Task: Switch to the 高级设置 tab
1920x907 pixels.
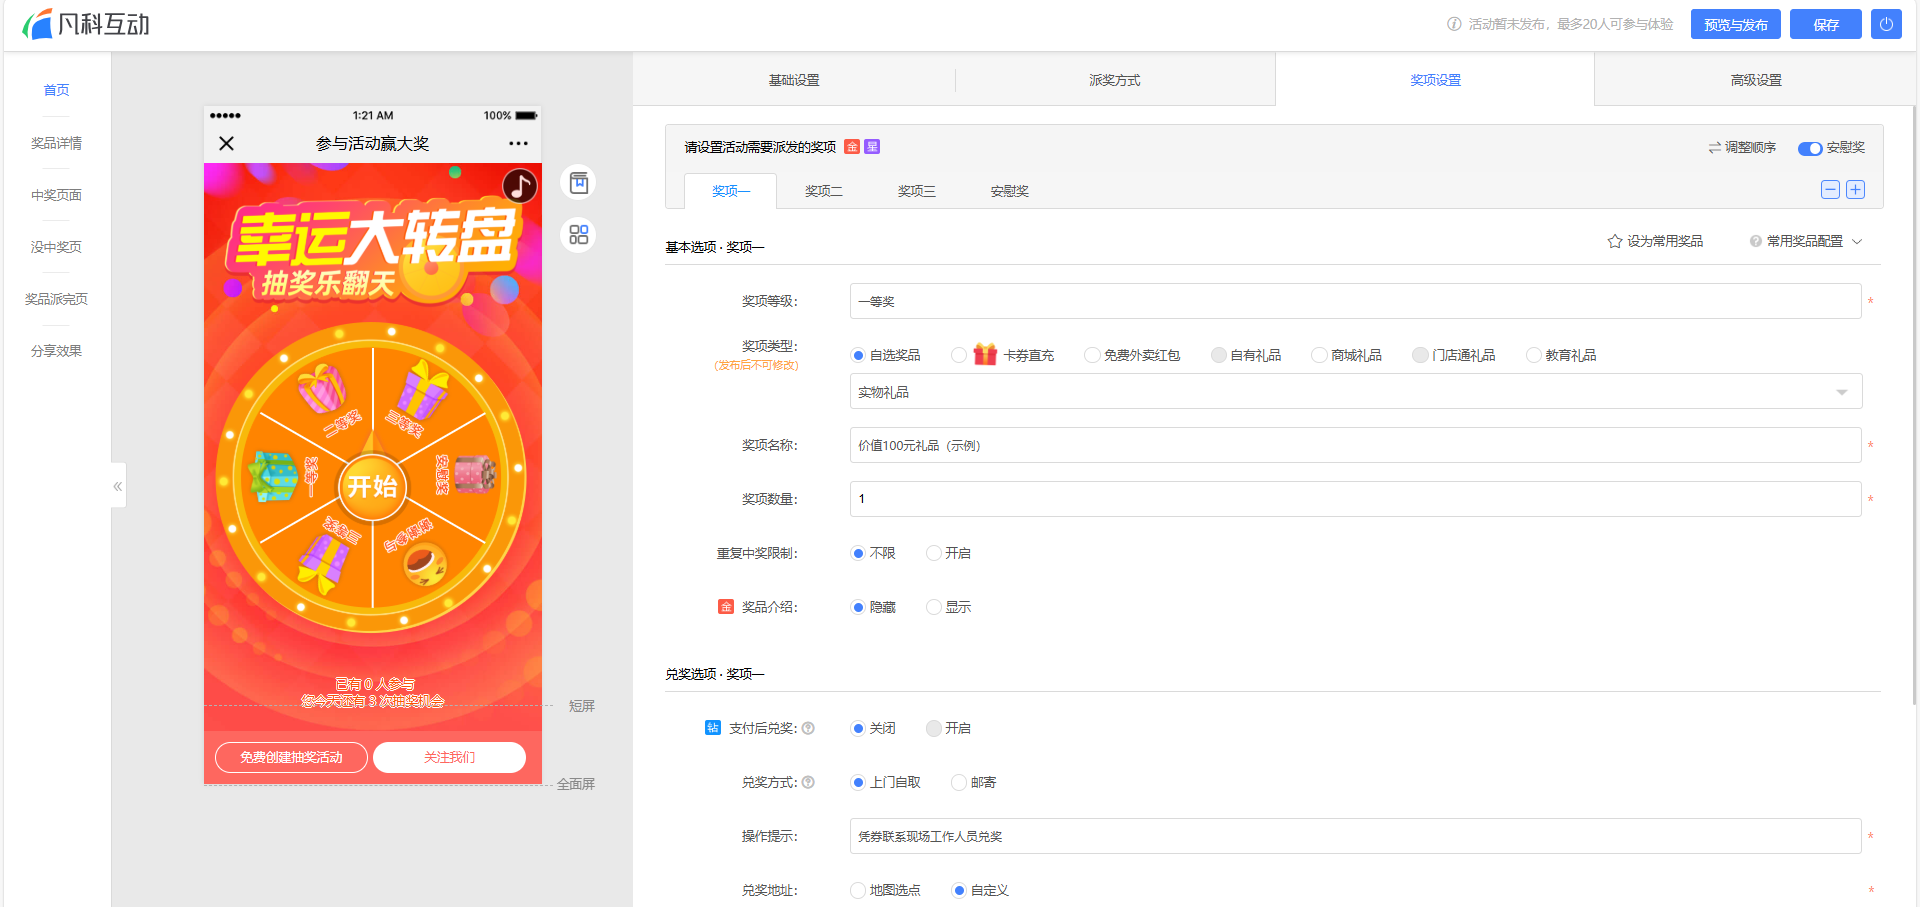Action: click(1755, 80)
